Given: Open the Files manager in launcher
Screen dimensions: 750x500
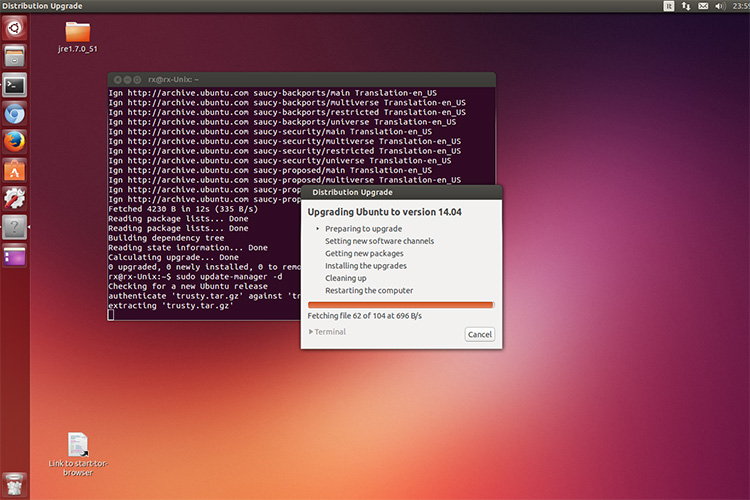Looking at the screenshot, I should (14, 56).
